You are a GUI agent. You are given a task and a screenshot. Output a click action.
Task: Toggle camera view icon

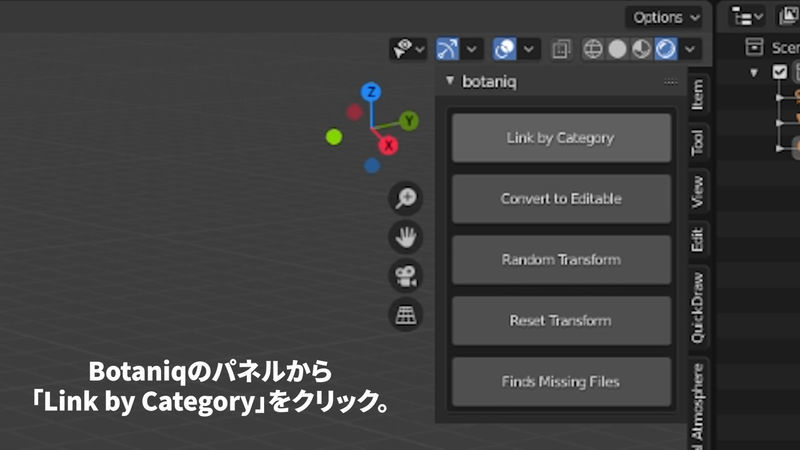[406, 276]
